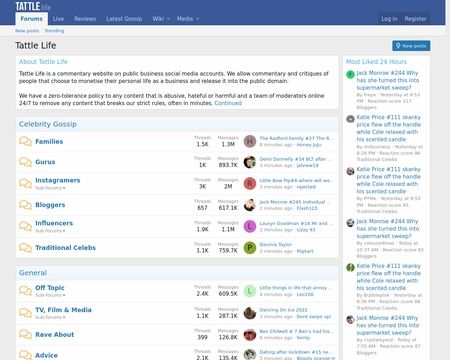The image size is (450, 360).
Task: Click the Advice forum chat bubble icon
Action: [x=25, y=355]
